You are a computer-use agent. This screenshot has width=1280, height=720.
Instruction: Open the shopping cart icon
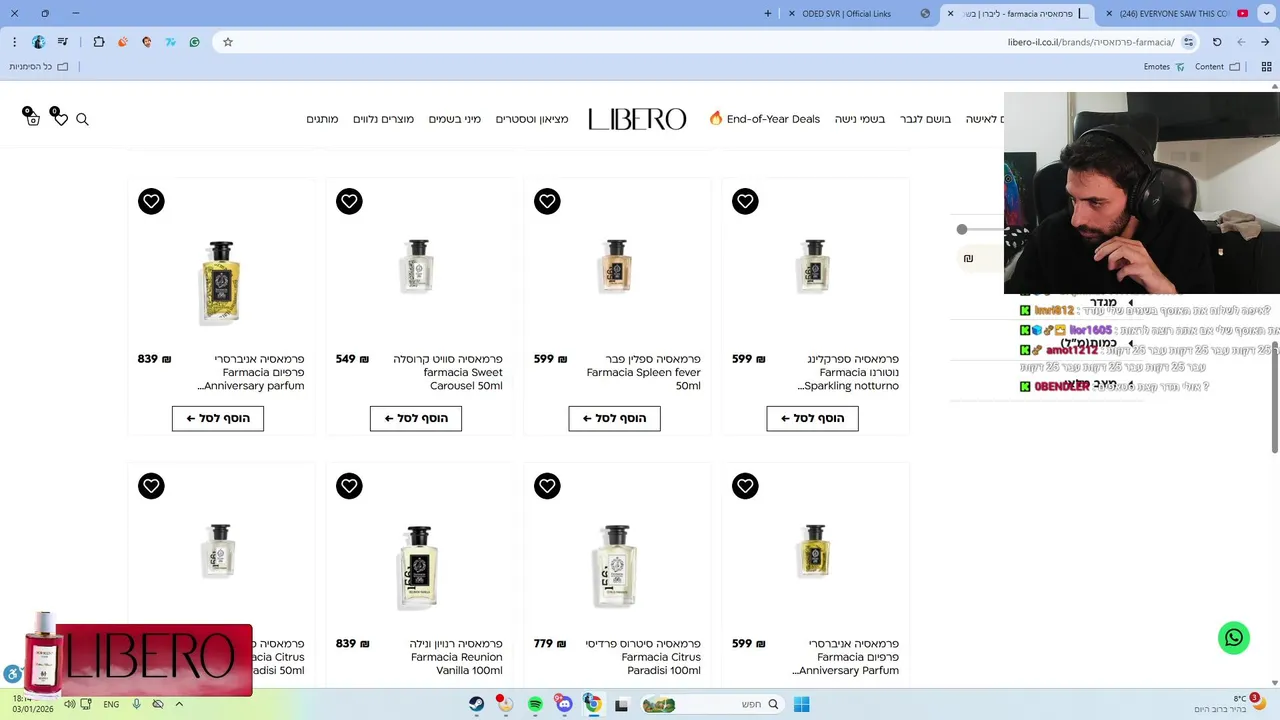(x=32, y=118)
